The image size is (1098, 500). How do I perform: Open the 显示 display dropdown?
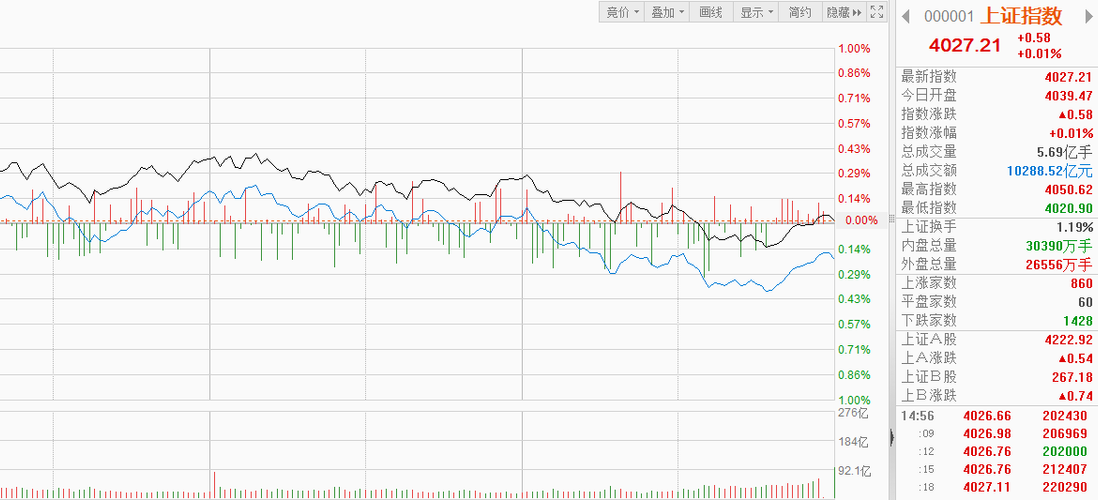pos(756,12)
